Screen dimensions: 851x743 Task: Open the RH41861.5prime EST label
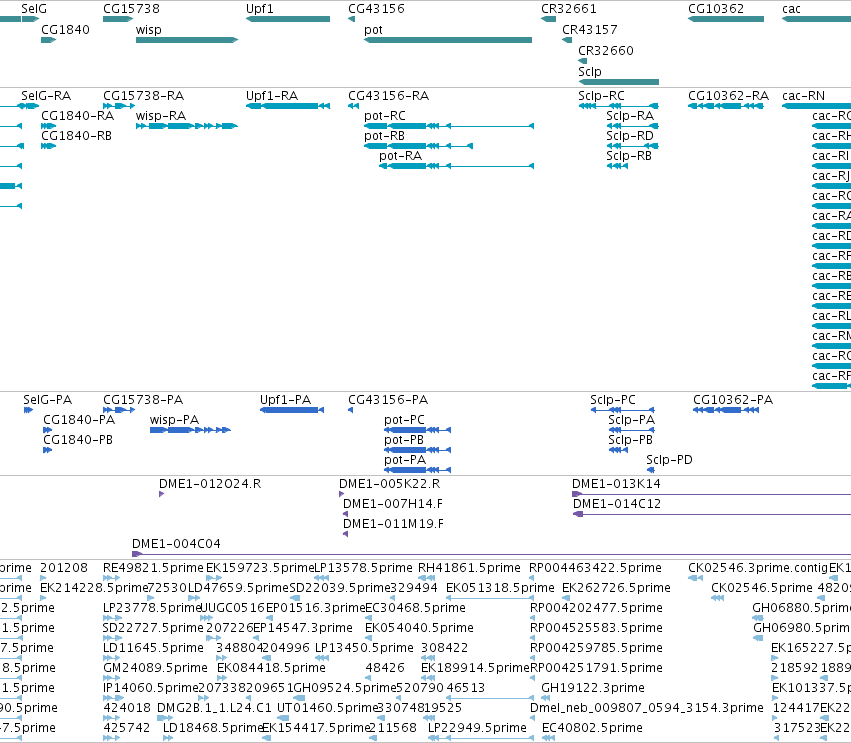469,568
